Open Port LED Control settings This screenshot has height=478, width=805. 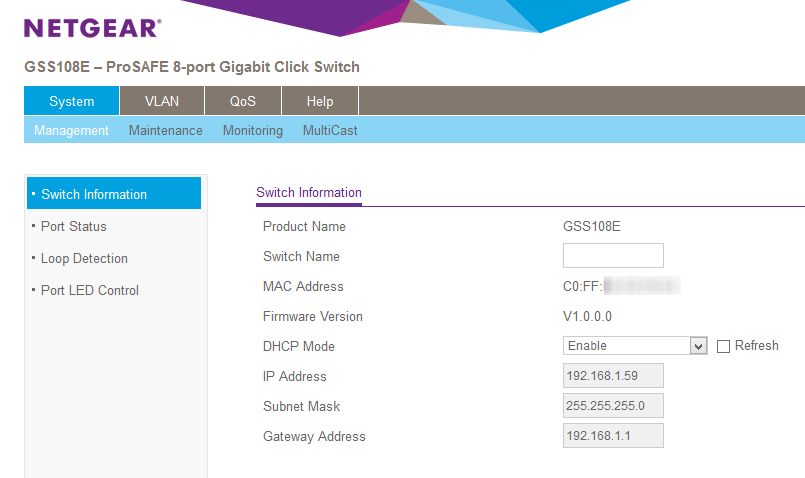tap(90, 290)
